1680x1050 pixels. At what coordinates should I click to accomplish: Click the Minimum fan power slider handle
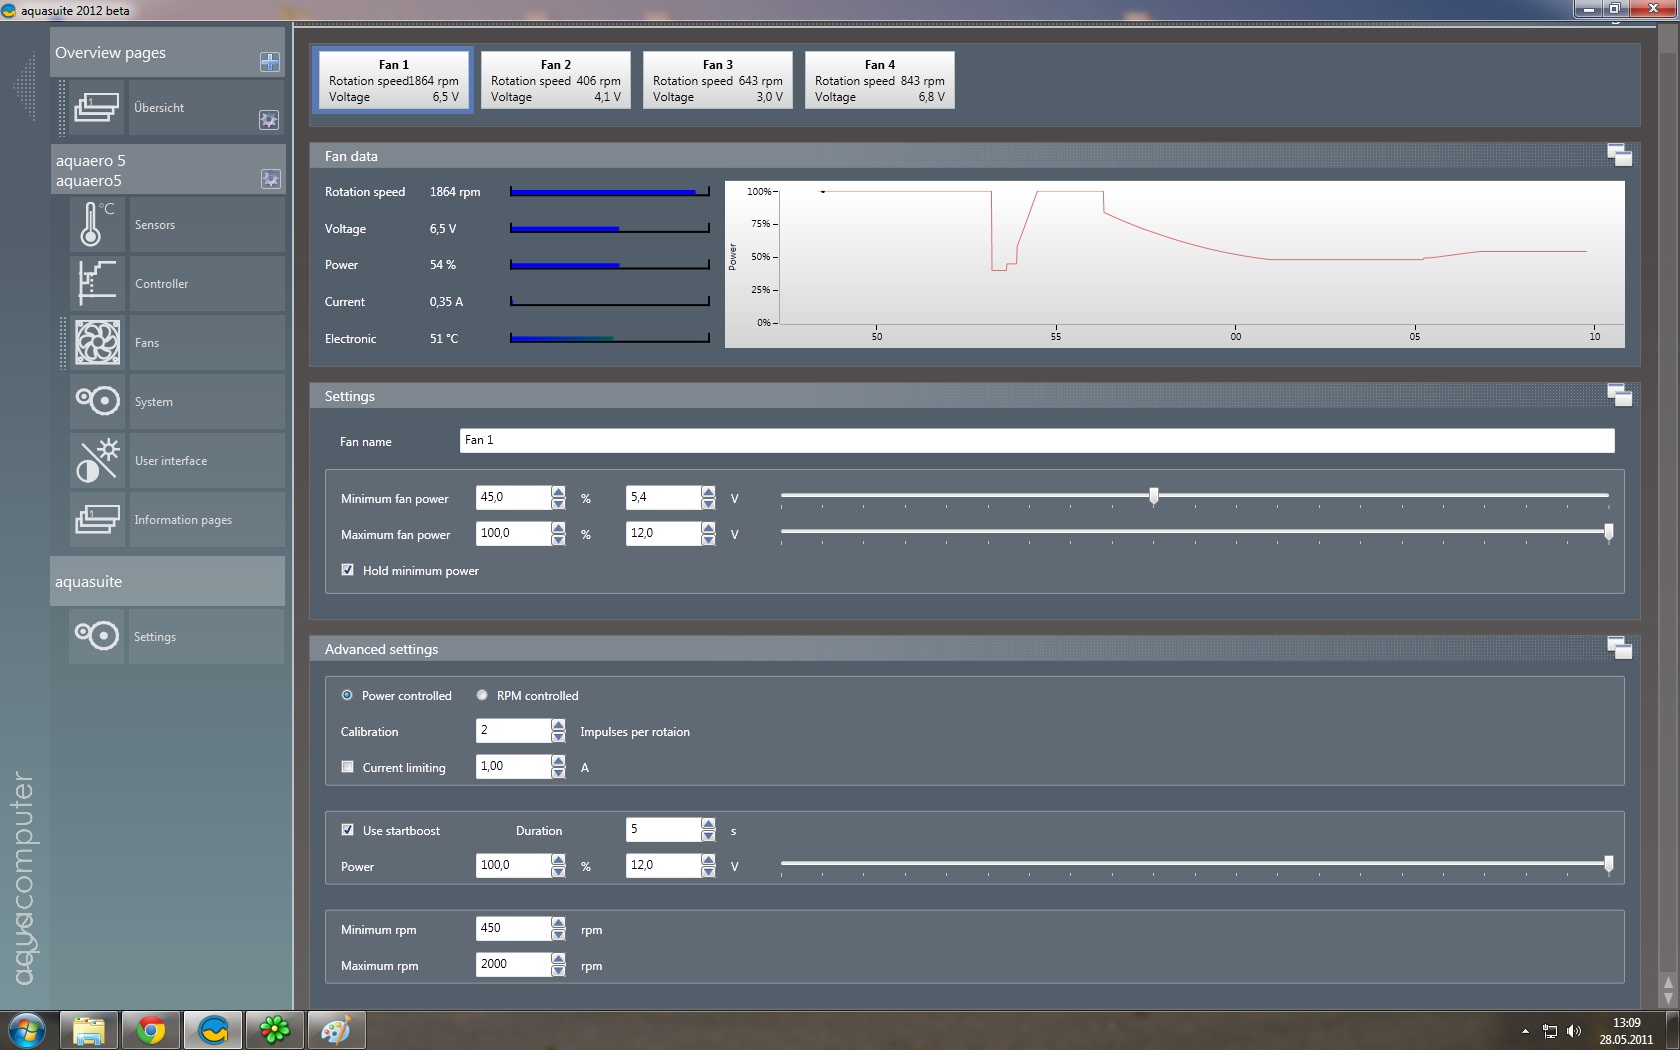coord(1154,496)
